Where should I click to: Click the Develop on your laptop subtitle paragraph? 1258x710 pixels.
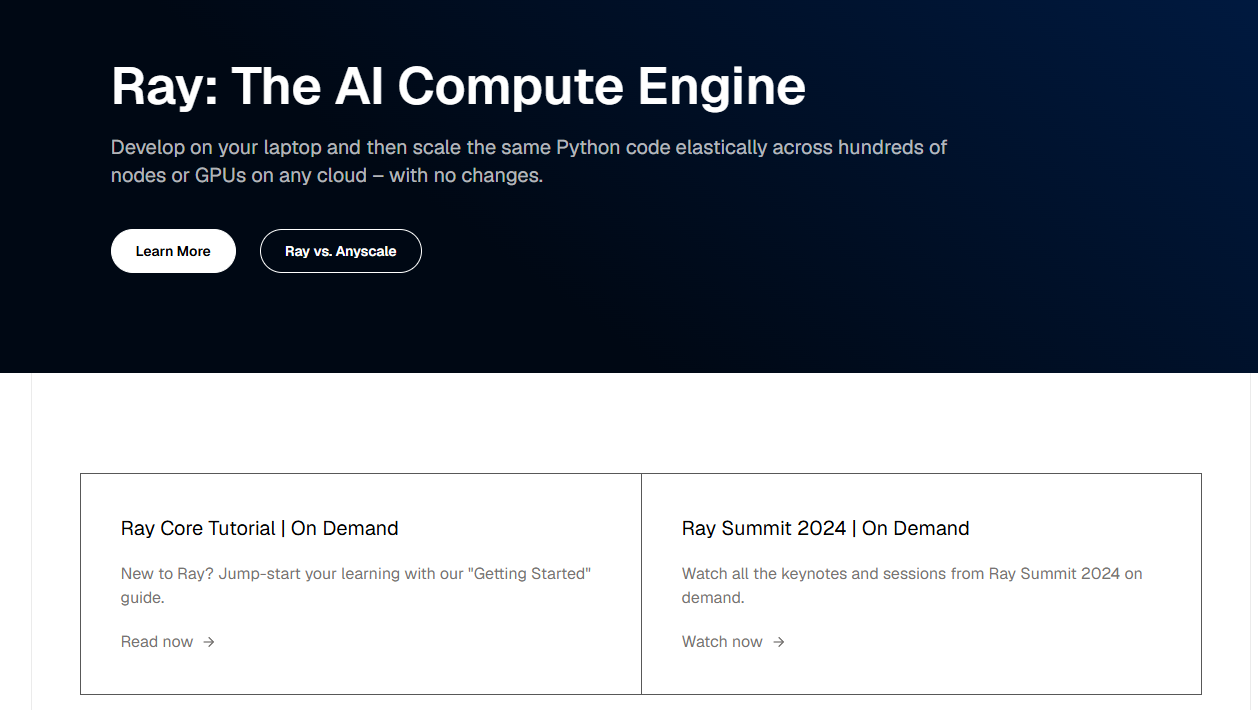pyautogui.click(x=529, y=161)
